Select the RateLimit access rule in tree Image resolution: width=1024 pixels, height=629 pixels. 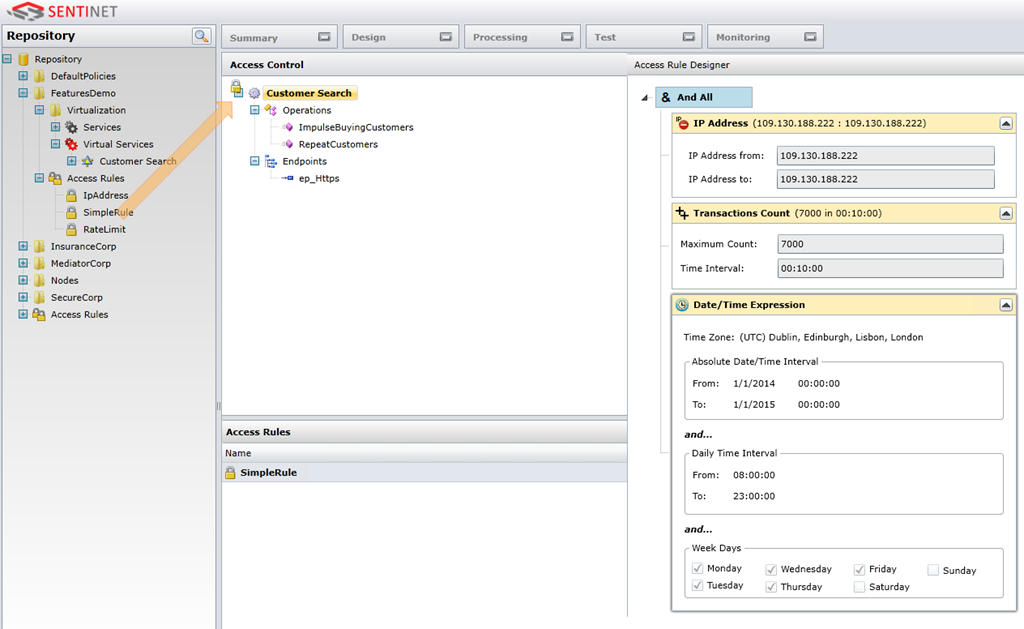[x=104, y=229]
